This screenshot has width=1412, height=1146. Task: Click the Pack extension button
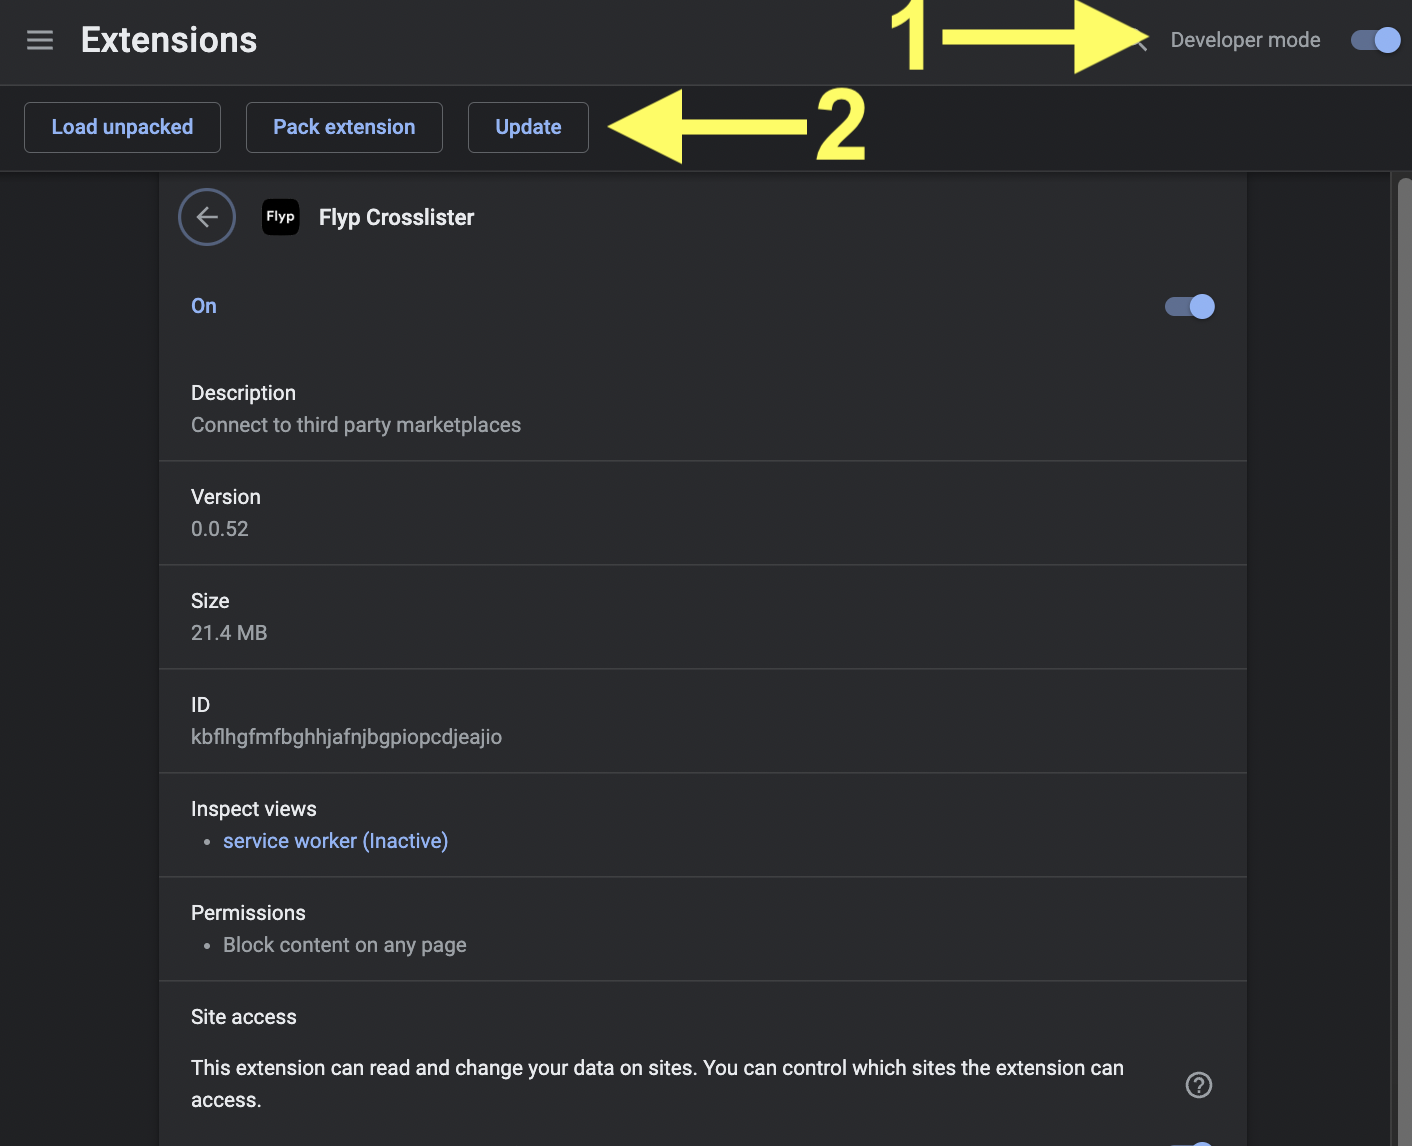pyautogui.click(x=344, y=127)
